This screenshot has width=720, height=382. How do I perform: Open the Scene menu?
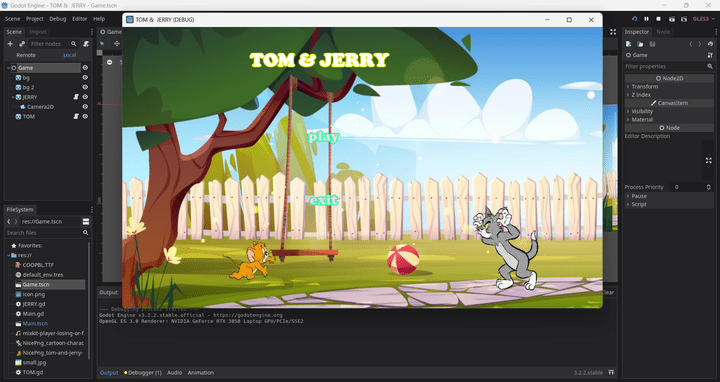[12, 19]
